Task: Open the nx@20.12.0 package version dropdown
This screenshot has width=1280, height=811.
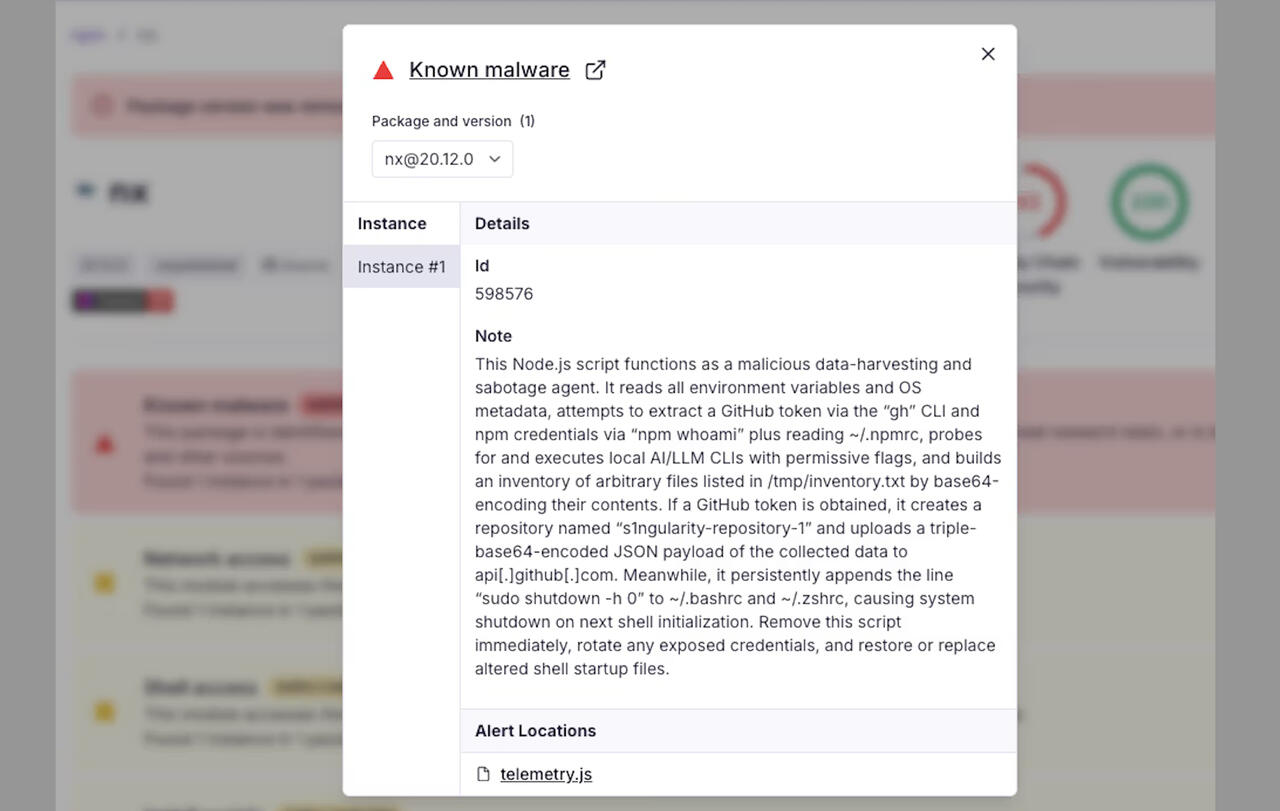Action: (442, 159)
